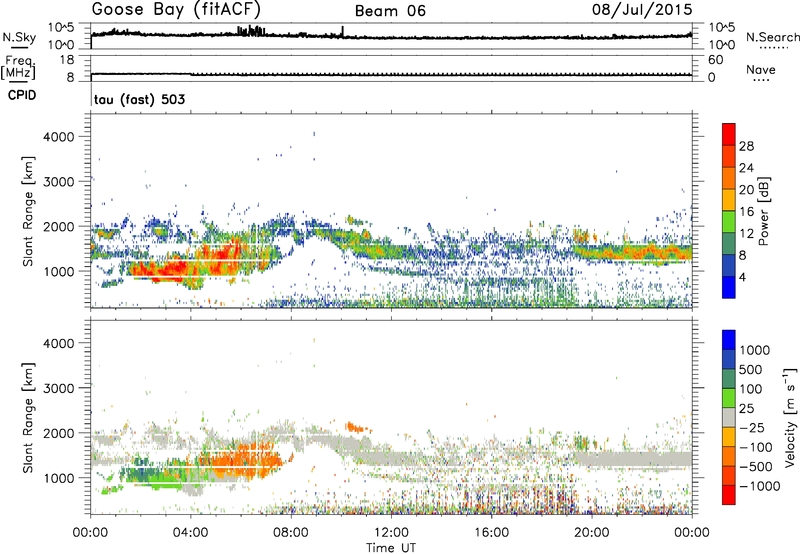This screenshot has height=554, width=800.
Task: Click the 'Freq. [MHz]' axis label
Action: 18,67
